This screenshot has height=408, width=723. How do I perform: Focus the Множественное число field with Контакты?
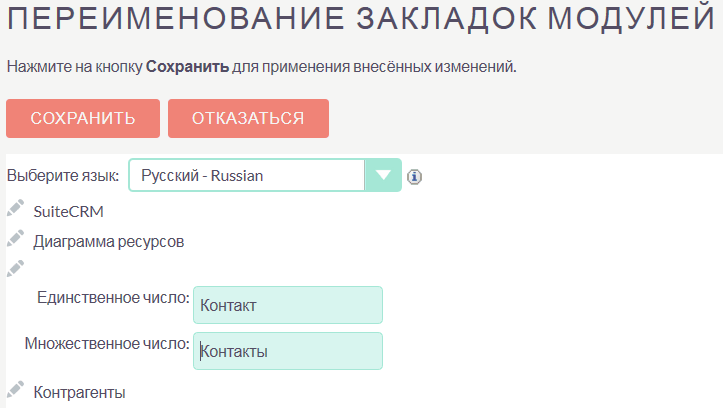(x=288, y=351)
